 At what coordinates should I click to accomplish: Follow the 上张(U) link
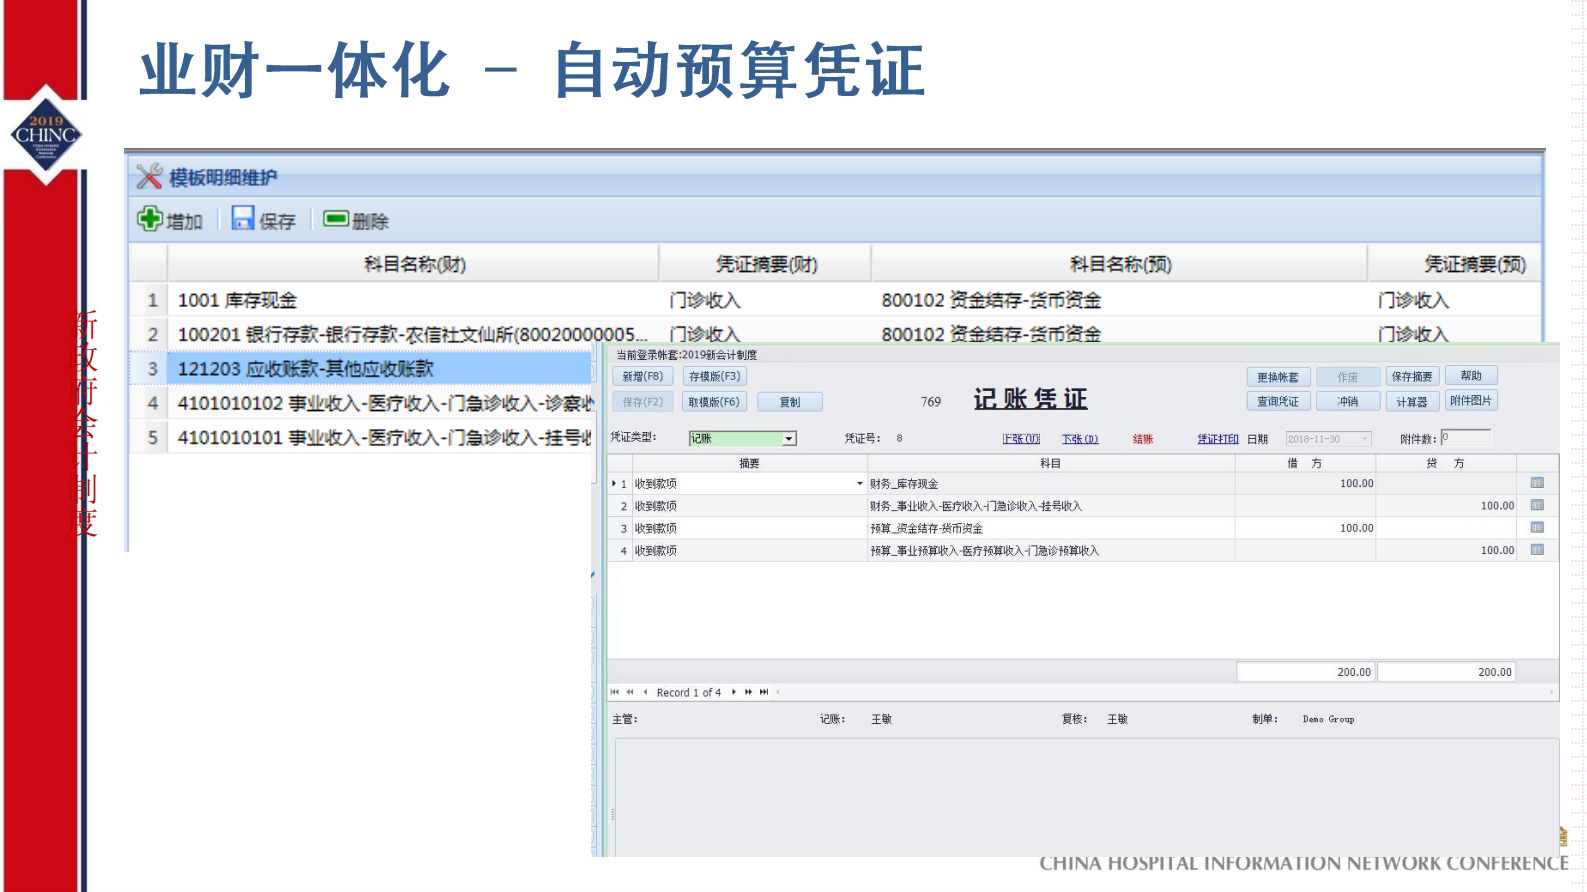1021,439
